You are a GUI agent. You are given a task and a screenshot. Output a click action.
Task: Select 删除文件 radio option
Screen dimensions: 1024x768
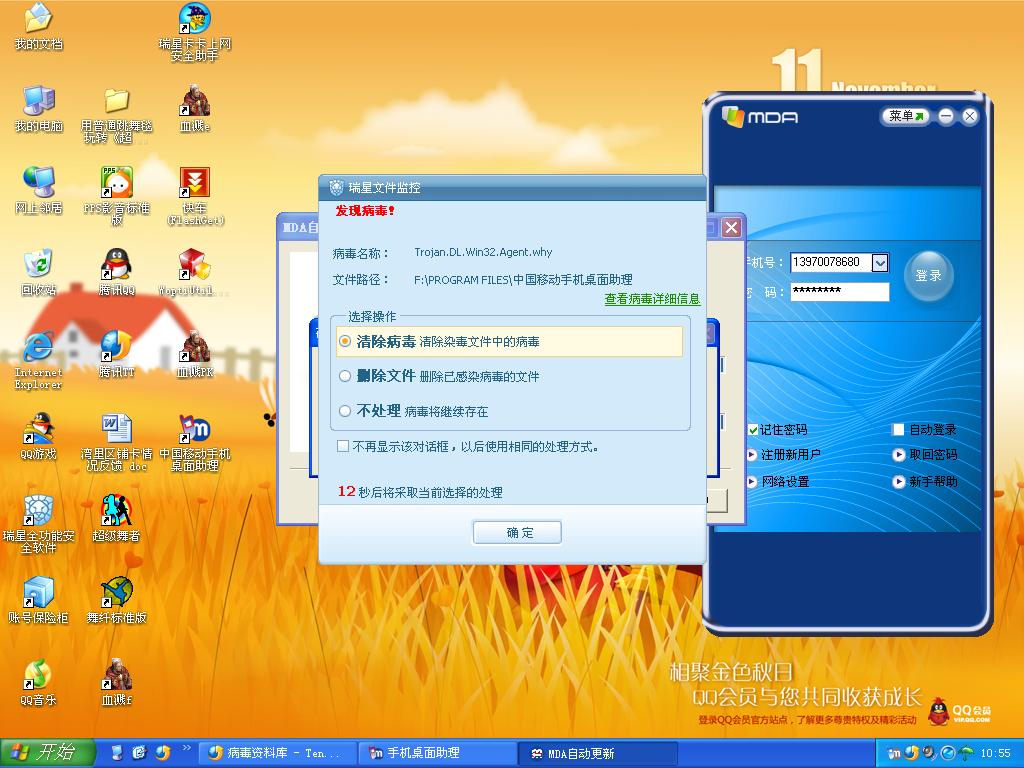345,376
